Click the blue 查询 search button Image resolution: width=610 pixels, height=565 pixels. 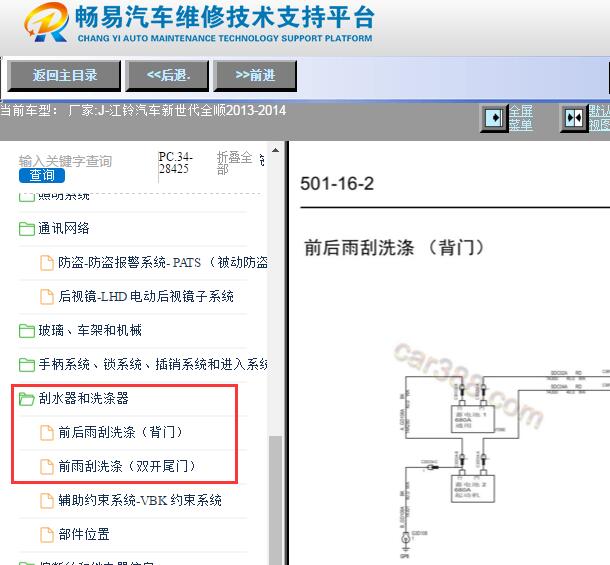point(42,175)
